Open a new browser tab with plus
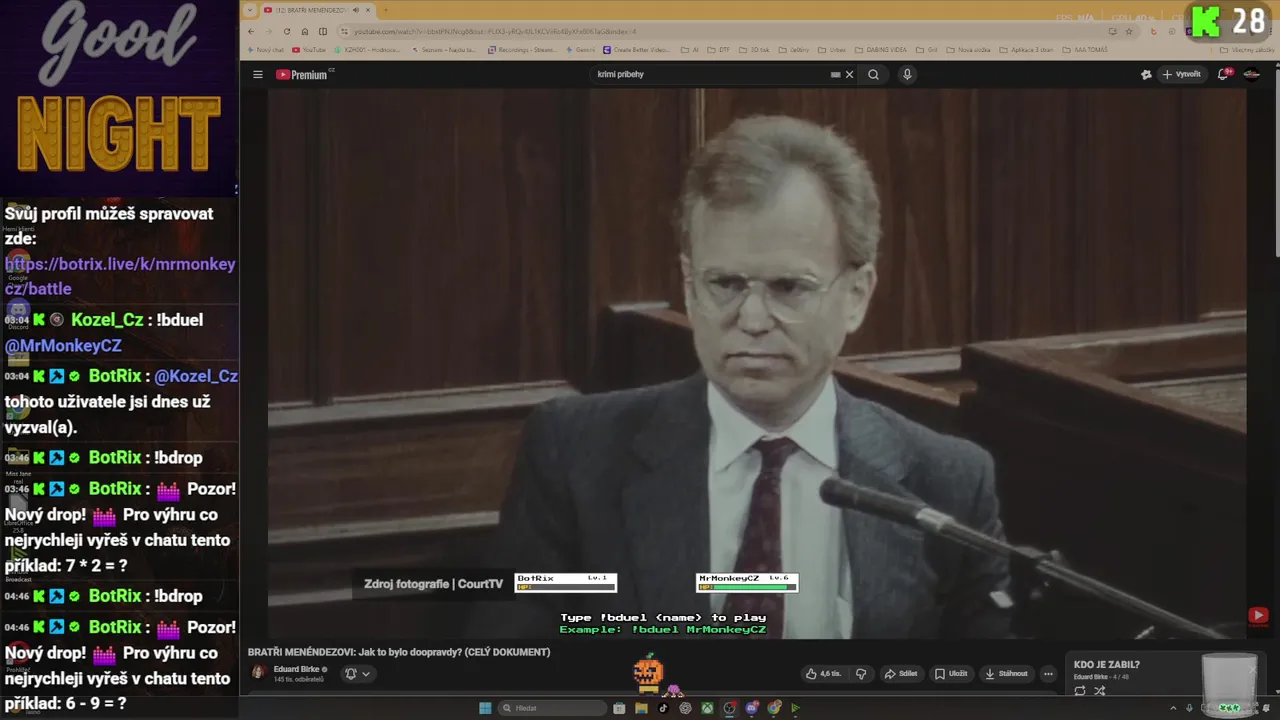 tap(385, 10)
